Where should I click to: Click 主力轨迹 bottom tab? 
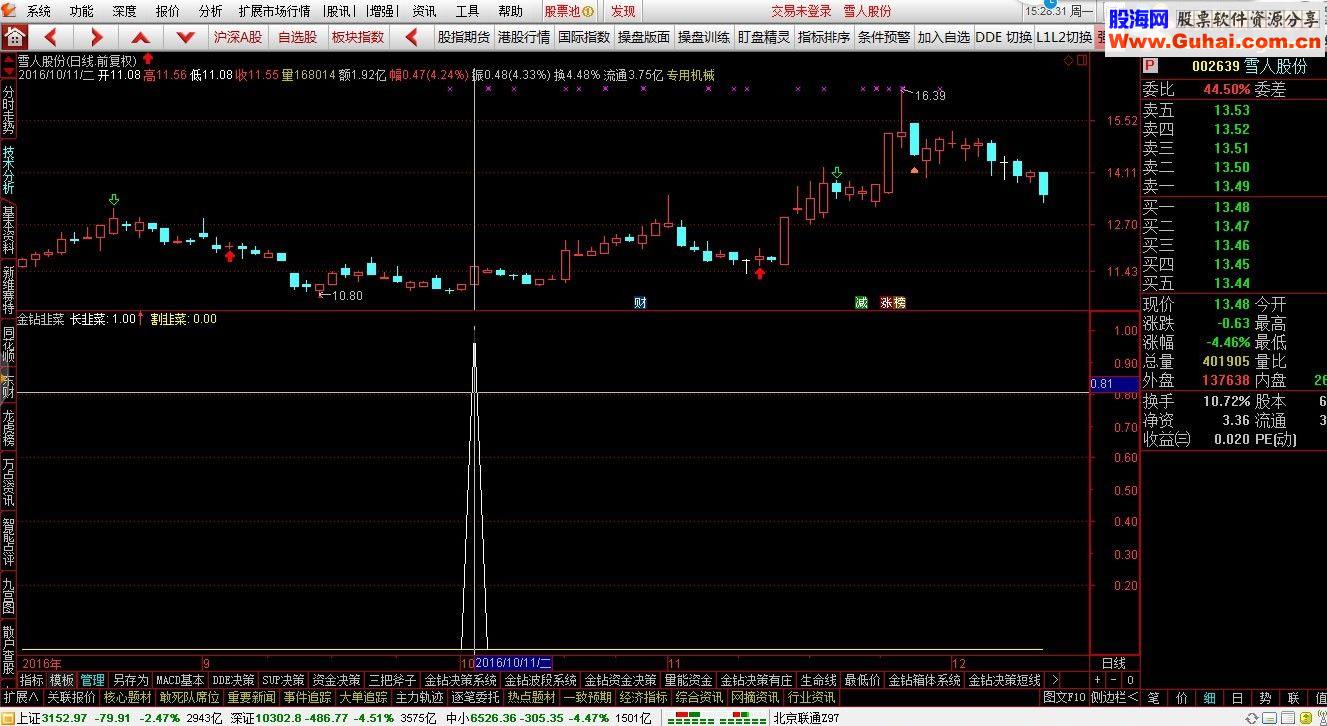tap(419, 697)
